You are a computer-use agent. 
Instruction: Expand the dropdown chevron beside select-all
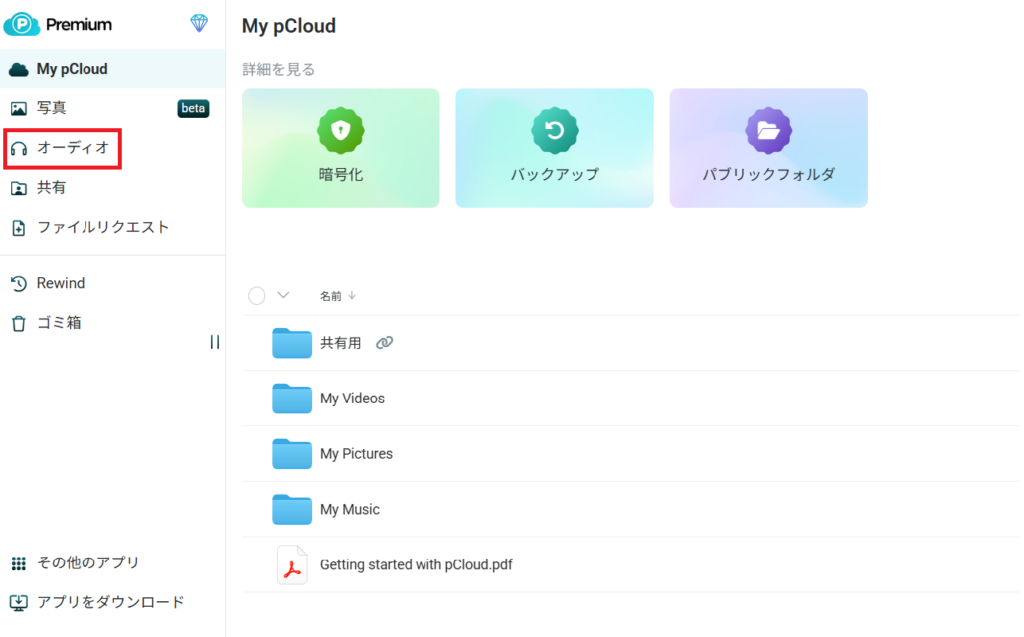coord(283,295)
